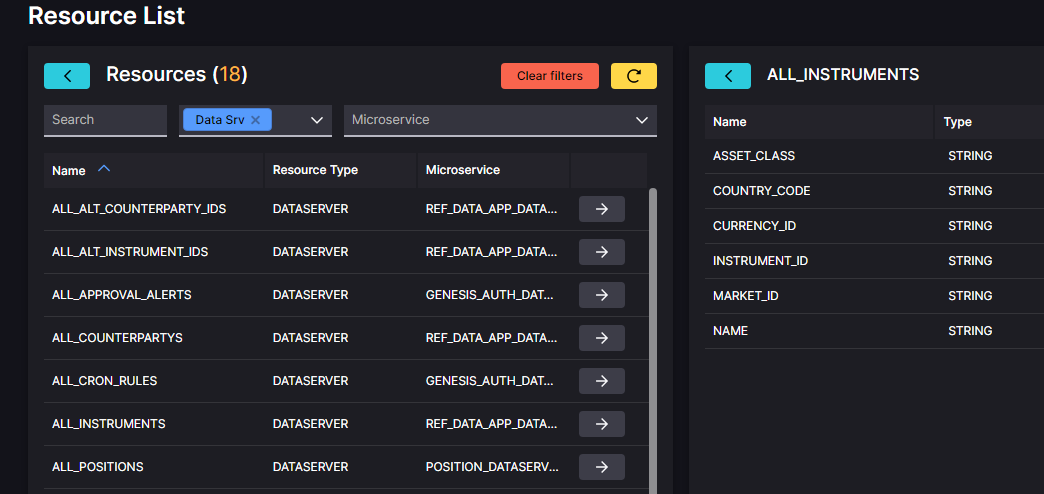The image size is (1044, 494).
Task: Open details arrow for ALL_ALT_INSTRUMENT_IDS
Action: point(602,252)
